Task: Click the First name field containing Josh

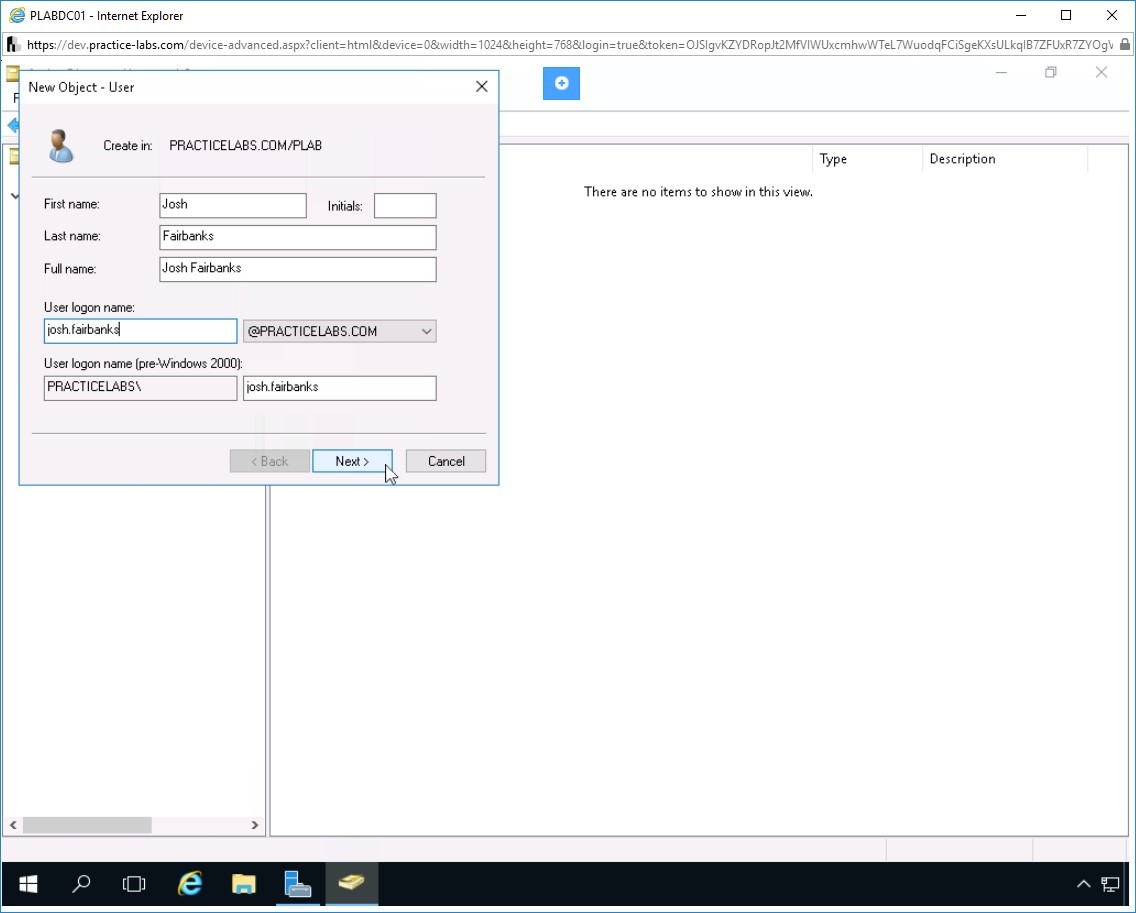Action: point(233,205)
